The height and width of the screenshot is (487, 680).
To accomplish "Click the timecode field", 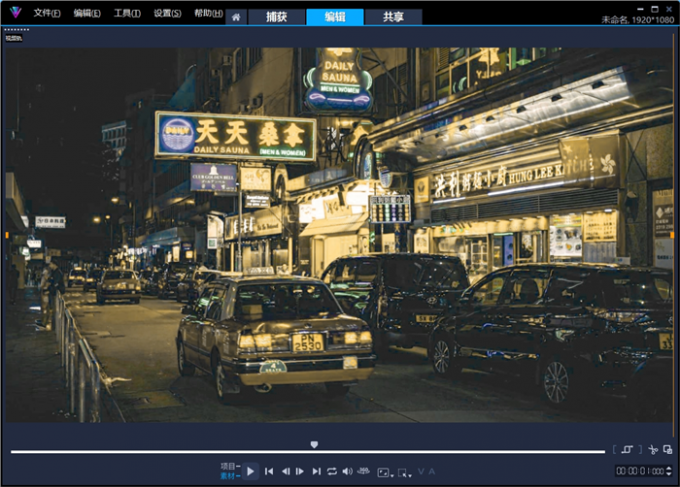I will point(640,471).
